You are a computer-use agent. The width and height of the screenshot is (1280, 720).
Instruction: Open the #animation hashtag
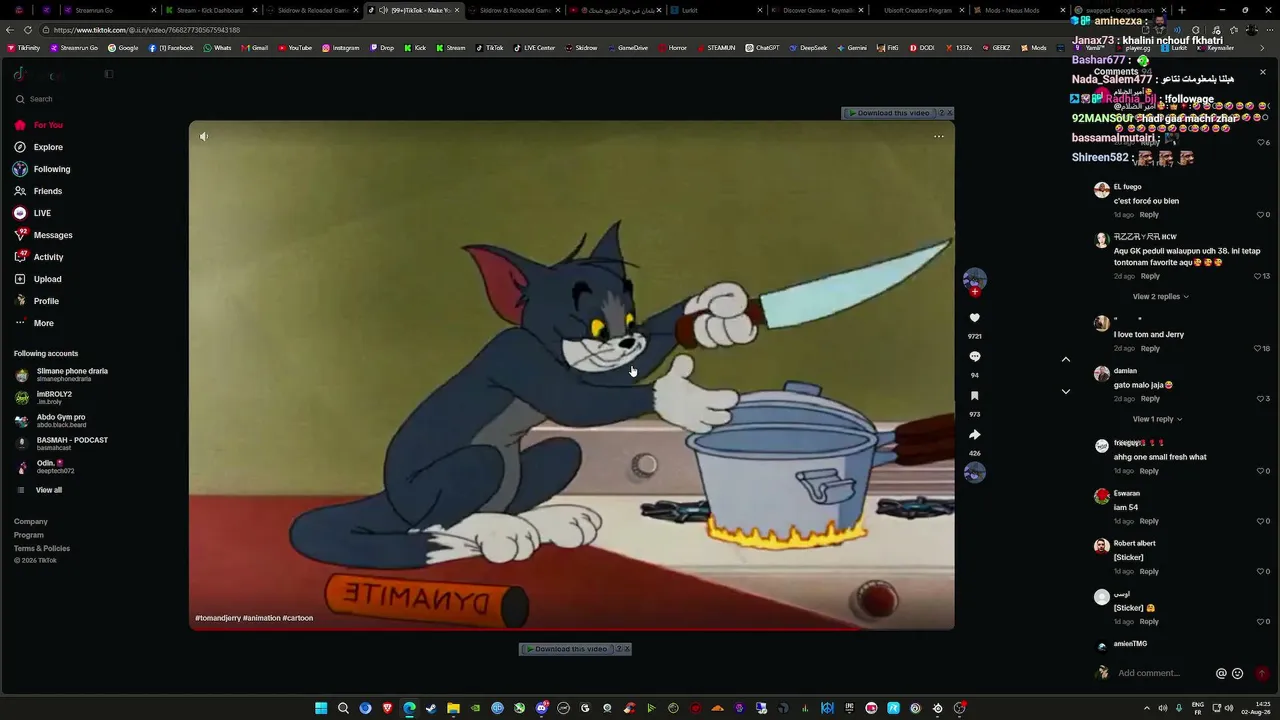tap(262, 618)
